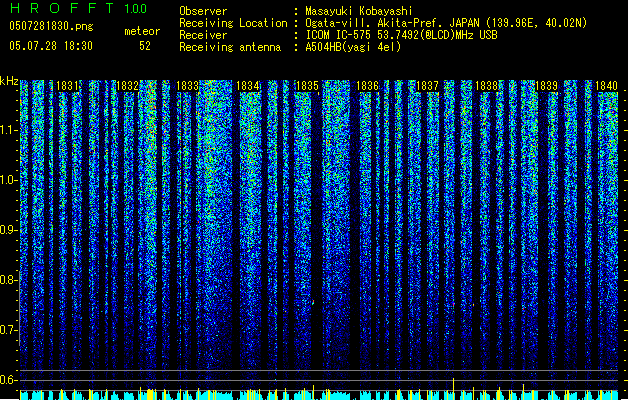
Task: Click the date stamp 05.07.28 18:30
Action: coord(51,46)
